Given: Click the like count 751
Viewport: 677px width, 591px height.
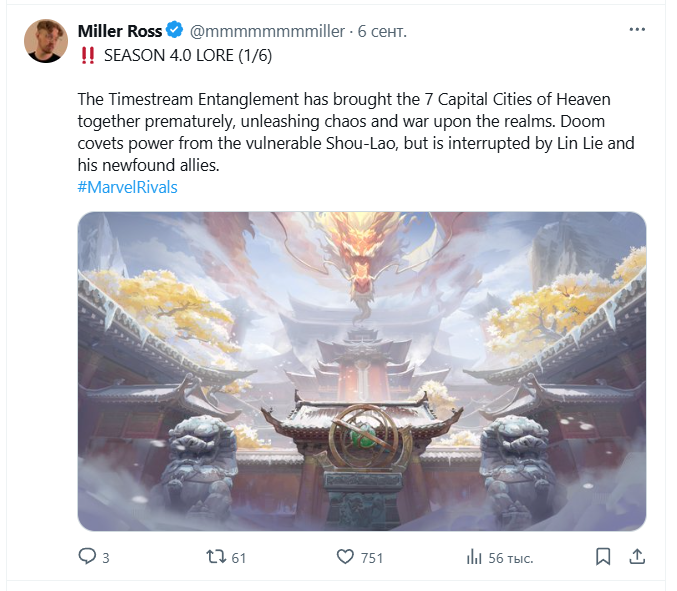Looking at the screenshot, I should pyautogui.click(x=372, y=558).
